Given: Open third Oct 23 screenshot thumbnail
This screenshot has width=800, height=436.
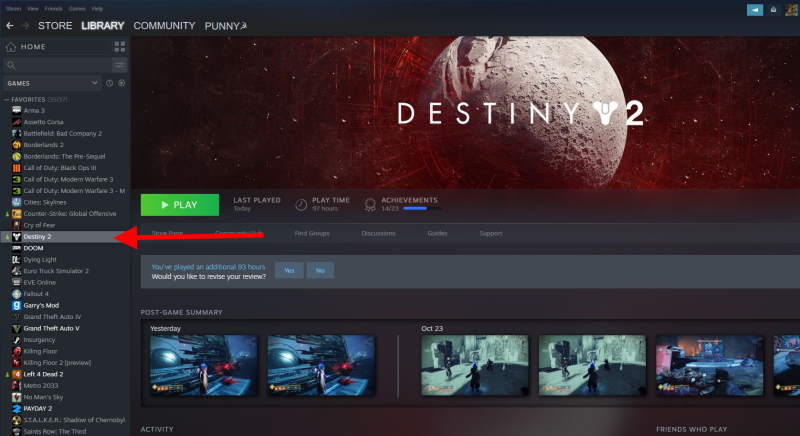Looking at the screenshot, I should tap(710, 366).
